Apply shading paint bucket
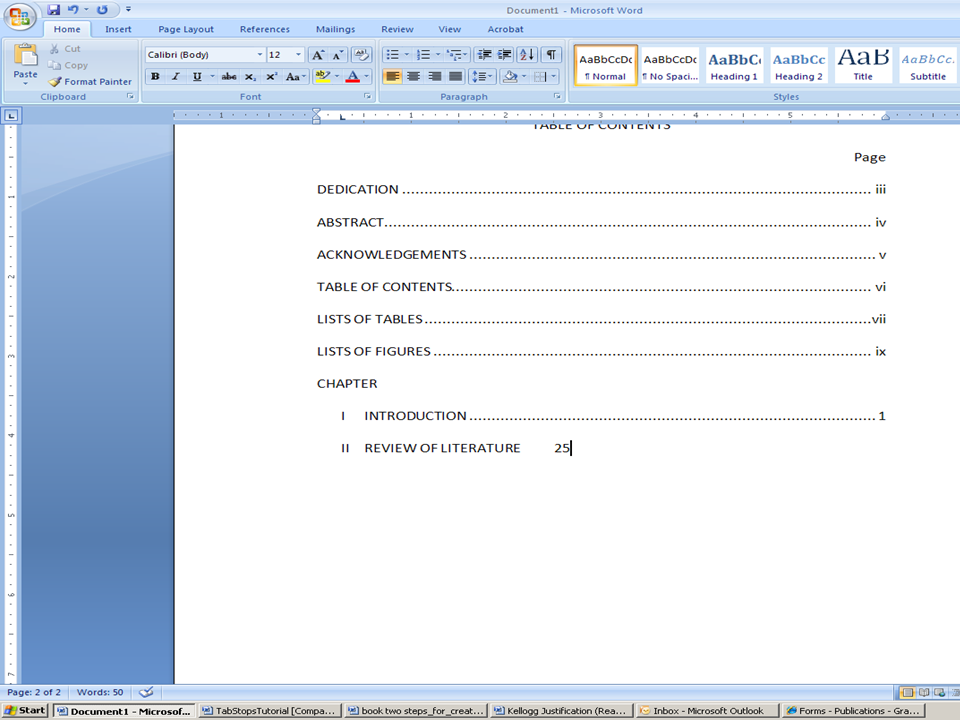 (x=509, y=77)
